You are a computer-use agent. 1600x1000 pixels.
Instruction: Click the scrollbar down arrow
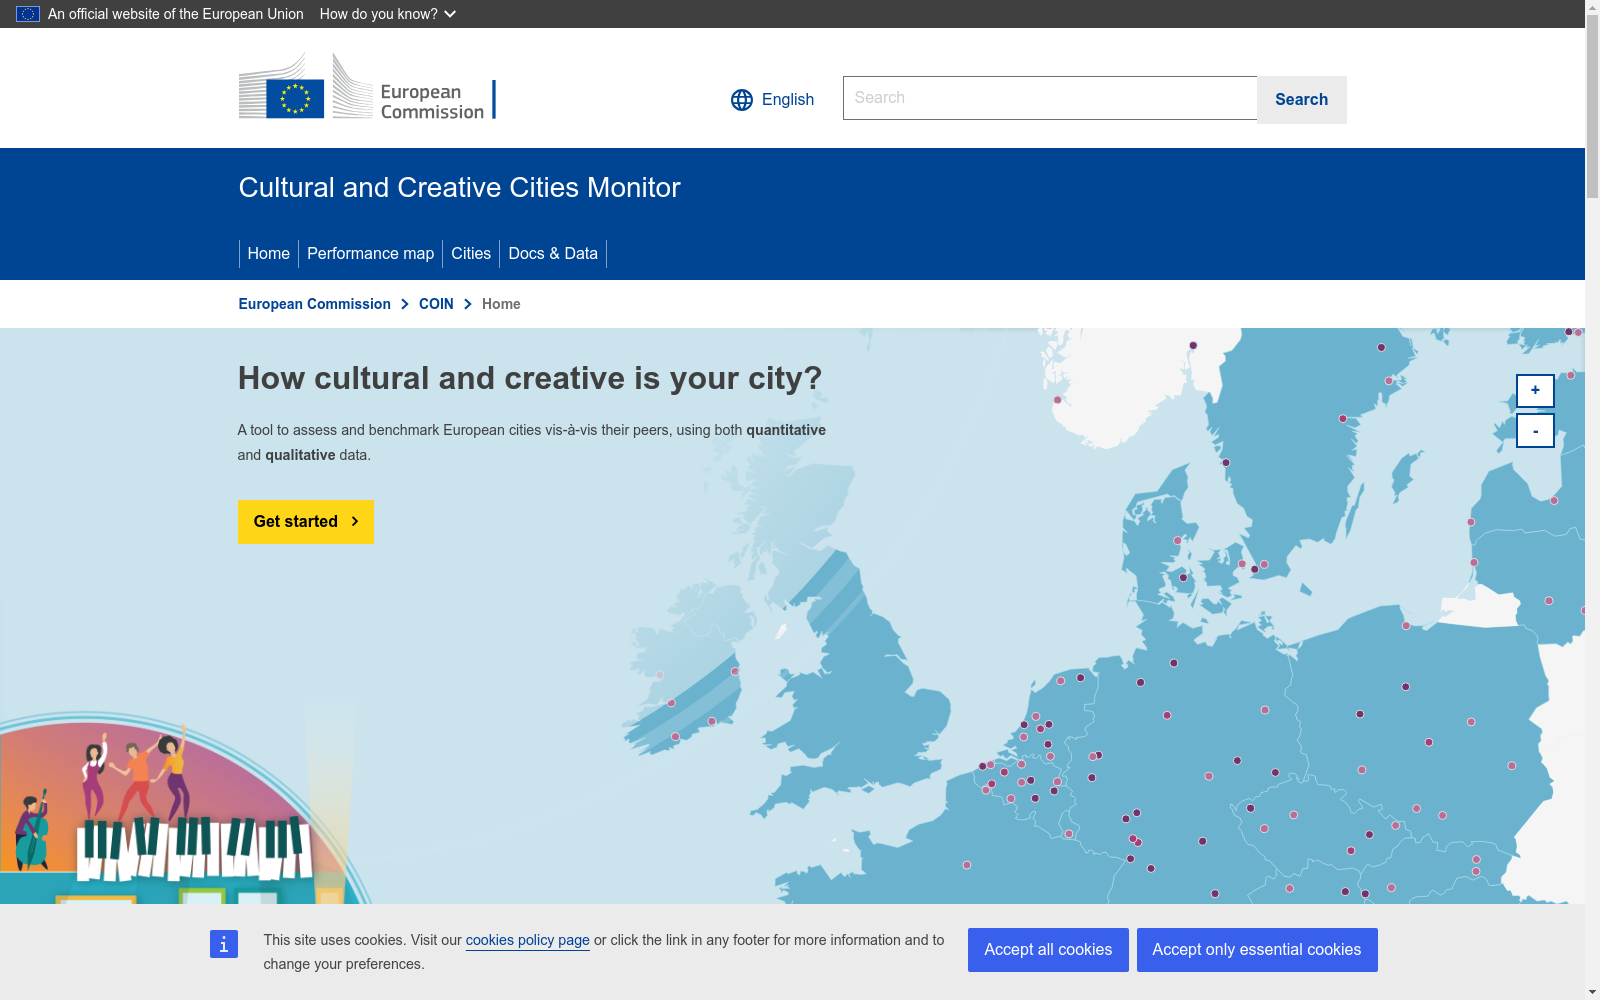click(1592, 992)
